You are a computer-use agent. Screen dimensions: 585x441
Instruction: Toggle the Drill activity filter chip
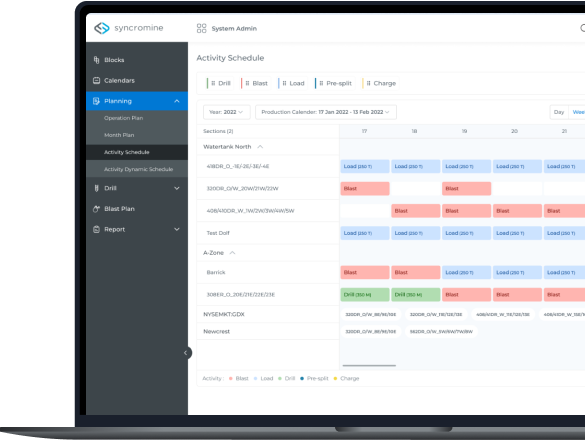click(x=219, y=83)
